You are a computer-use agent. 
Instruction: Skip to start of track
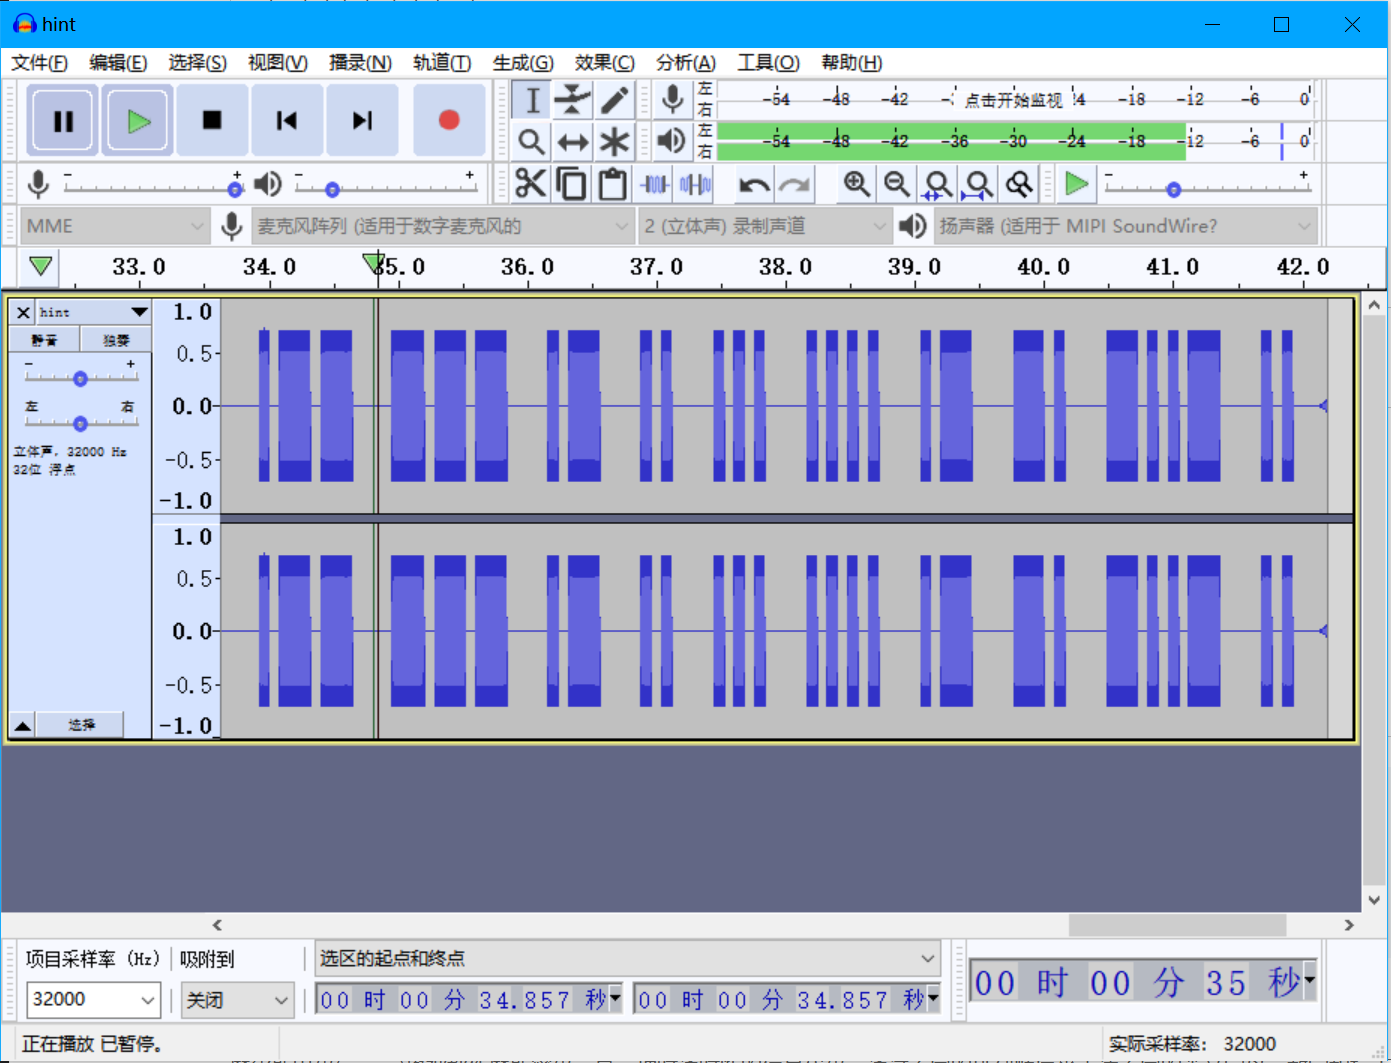point(287,121)
